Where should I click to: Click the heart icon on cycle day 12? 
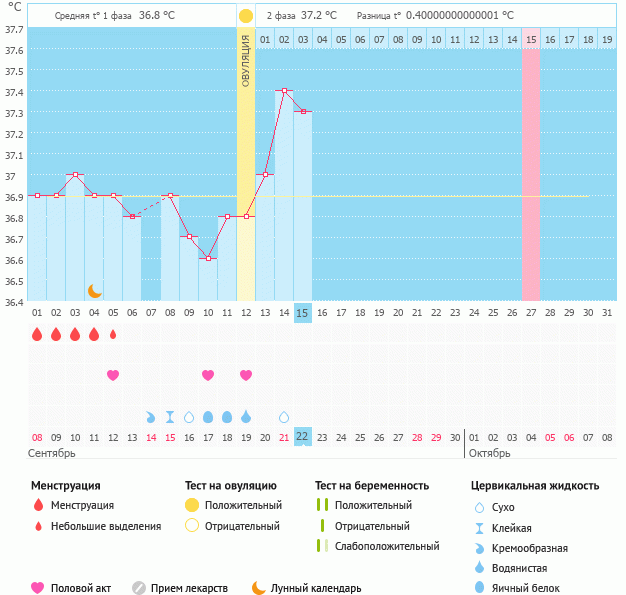(x=246, y=375)
